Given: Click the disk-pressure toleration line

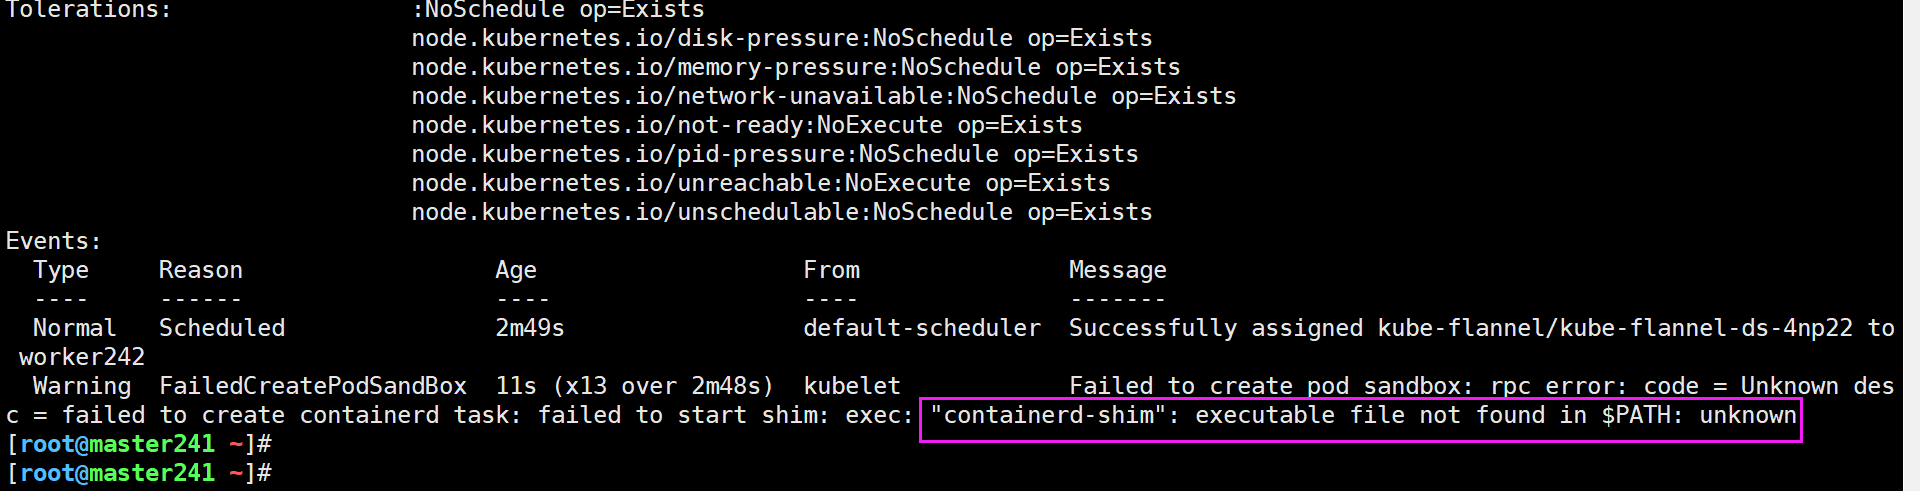Looking at the screenshot, I should pos(781,39).
